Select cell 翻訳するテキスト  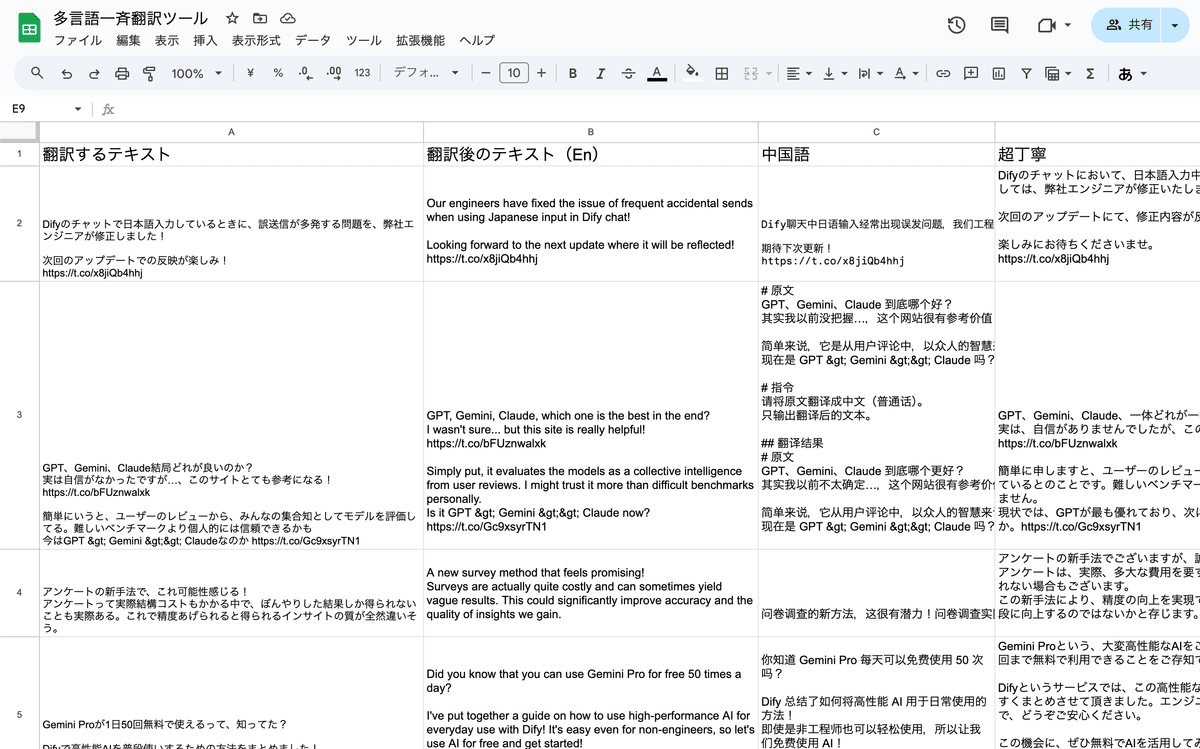click(231, 154)
